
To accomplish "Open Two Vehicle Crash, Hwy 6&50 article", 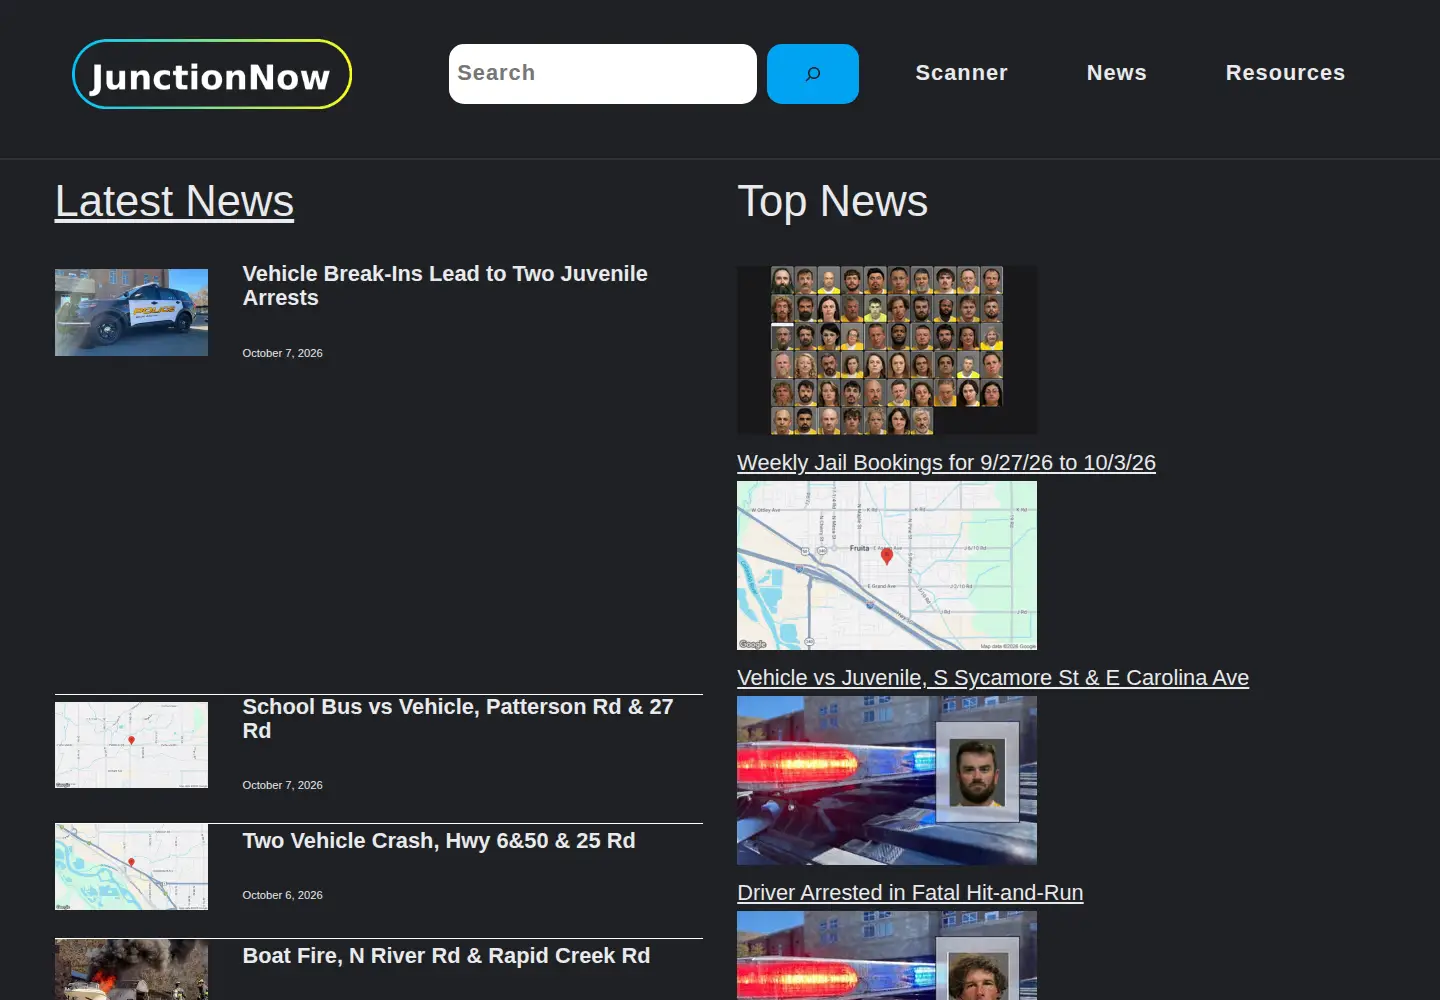I will [x=439, y=841].
